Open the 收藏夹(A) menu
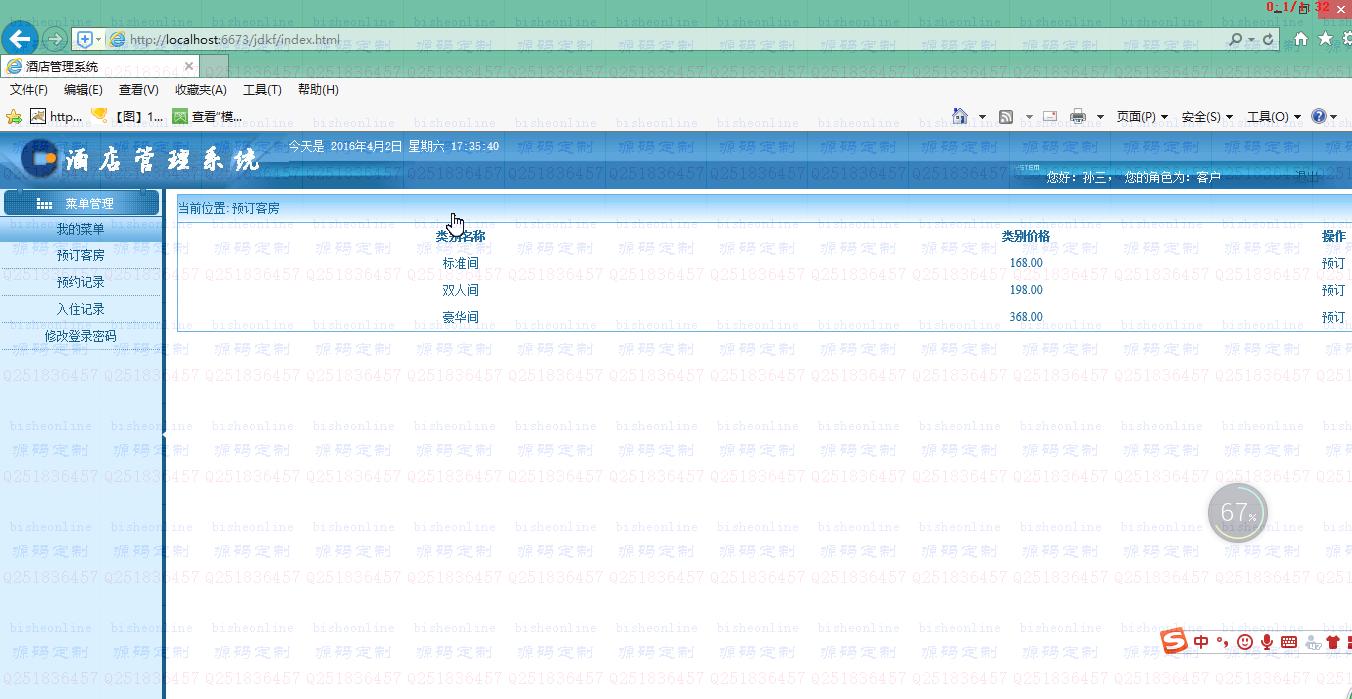Screen dimensions: 1352x699 point(201,90)
